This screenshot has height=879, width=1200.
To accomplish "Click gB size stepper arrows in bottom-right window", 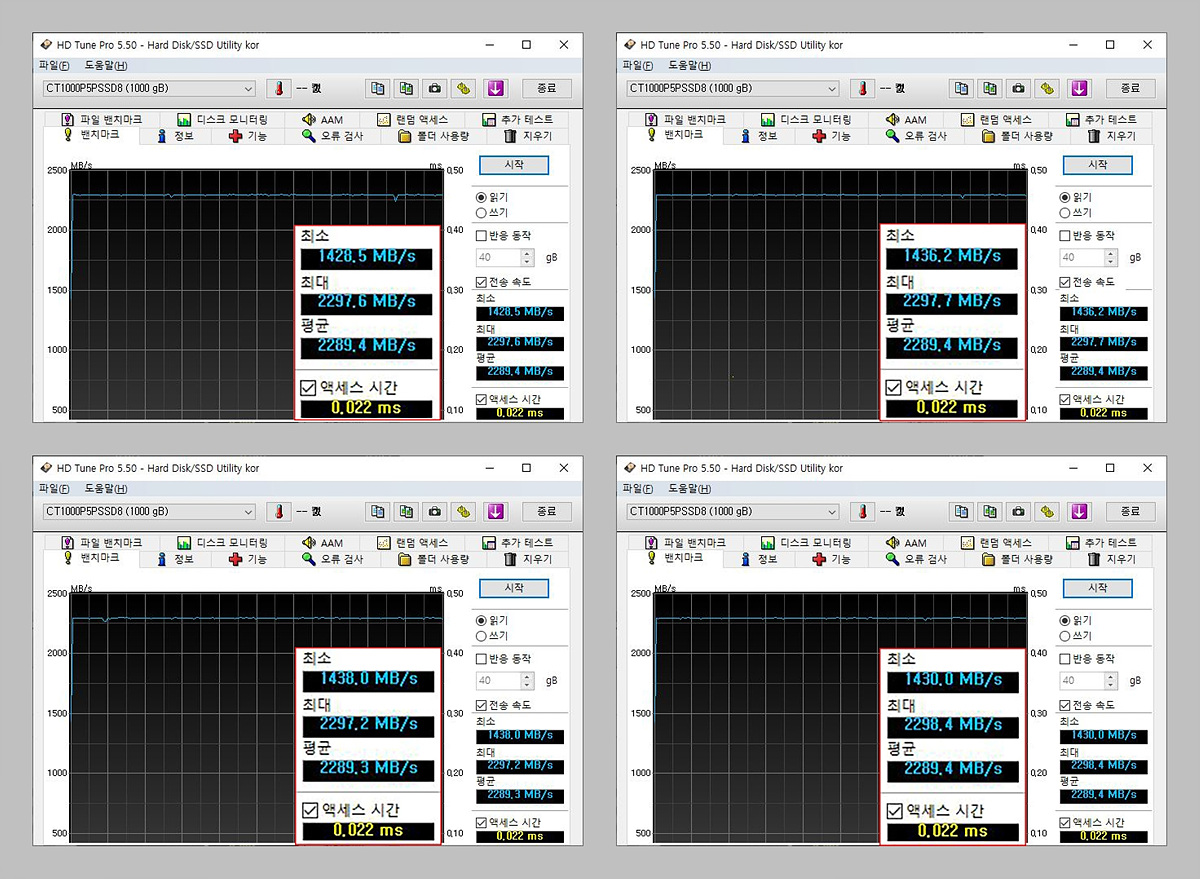I will 1111,680.
